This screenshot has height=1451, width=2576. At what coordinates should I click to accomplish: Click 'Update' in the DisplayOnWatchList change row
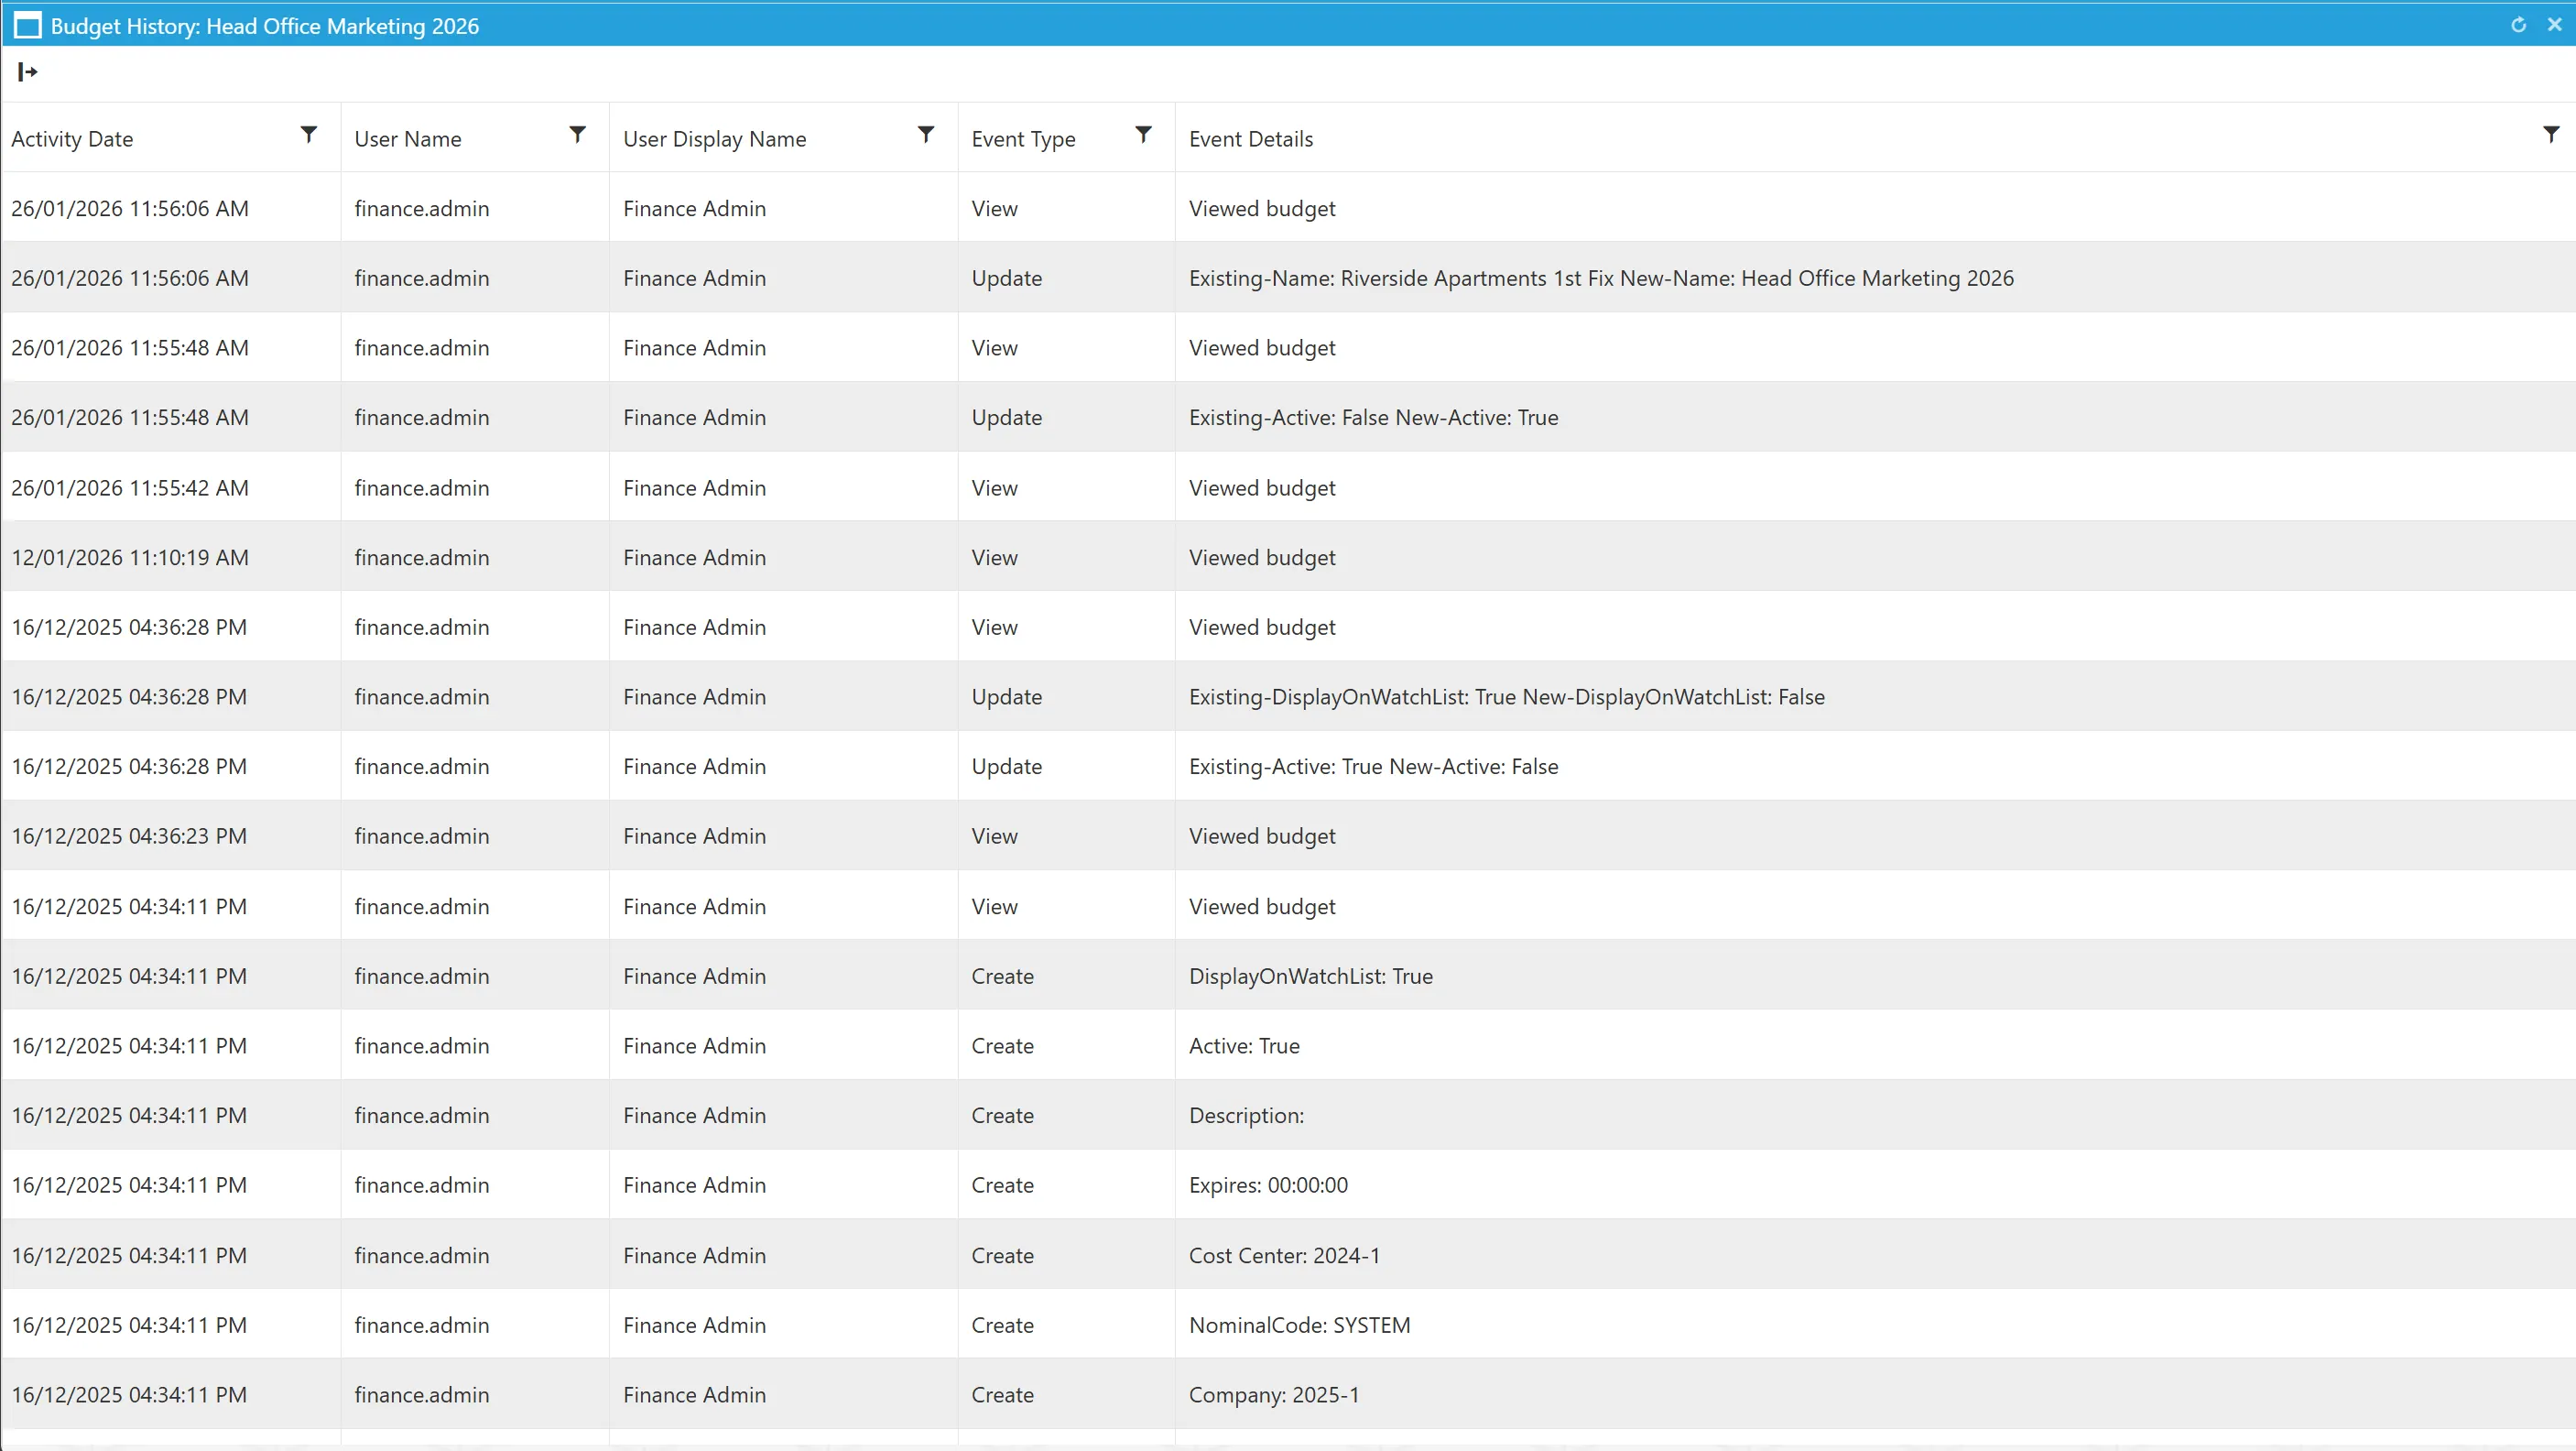1006,697
